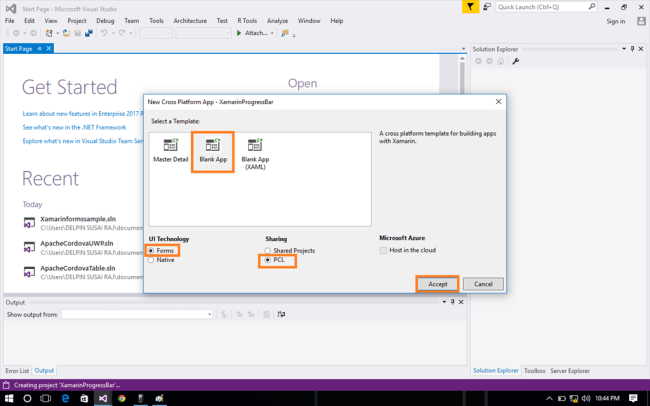Screen dimensions: 650x406
Task: Open the Action Center notification icon
Action: pyautogui.click(x=633, y=399)
